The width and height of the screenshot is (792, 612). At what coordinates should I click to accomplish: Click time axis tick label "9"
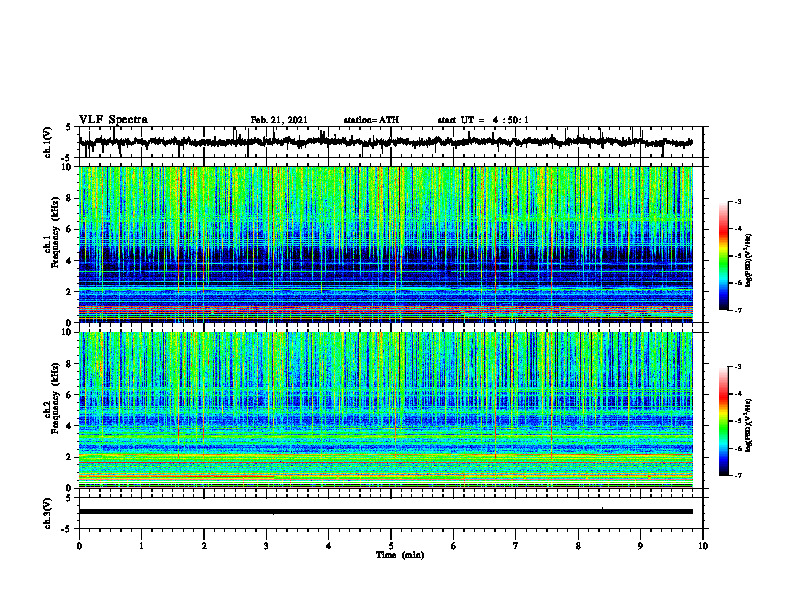[640, 546]
